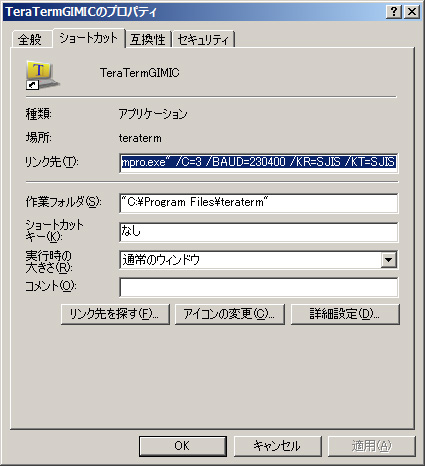Click the empty コメント field
Image resolution: width=425 pixels, height=466 pixels.
(x=258, y=287)
